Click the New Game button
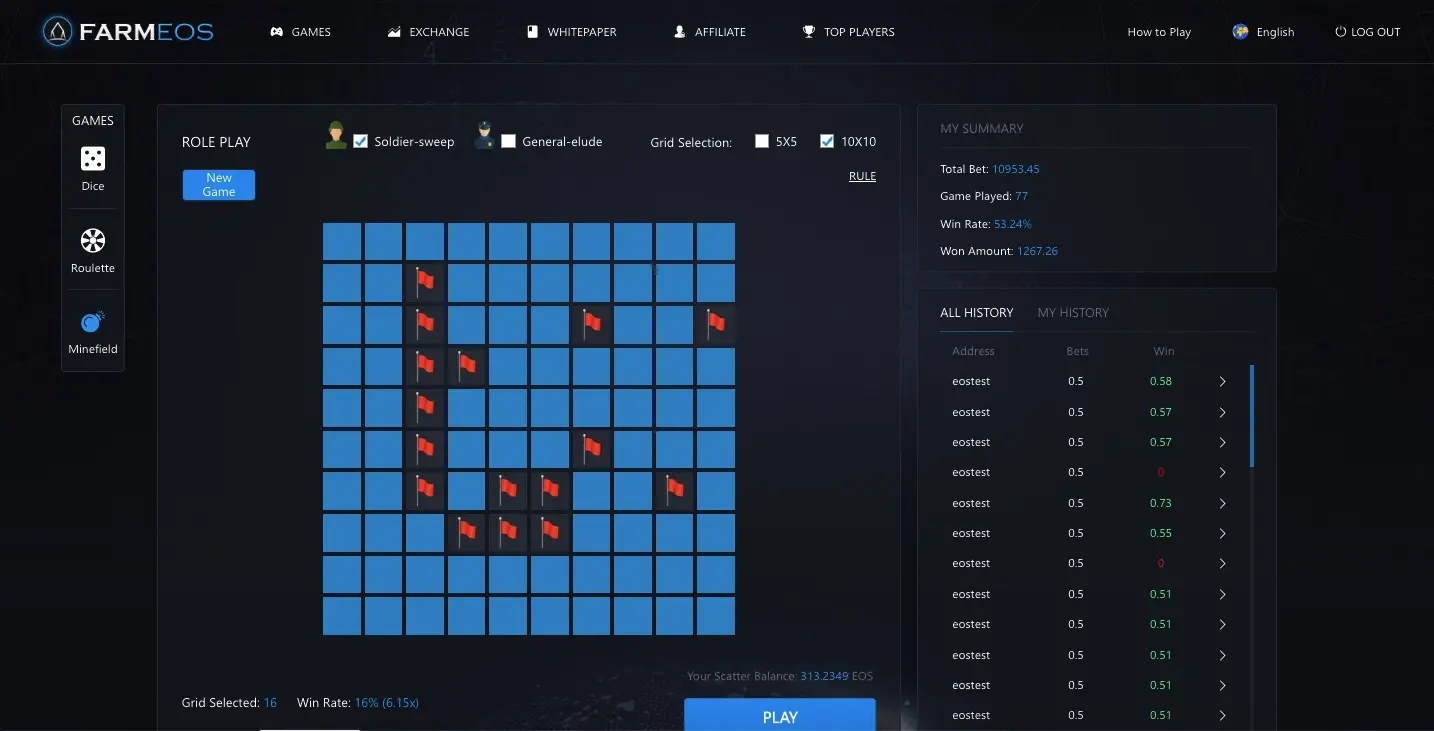 click(x=219, y=185)
